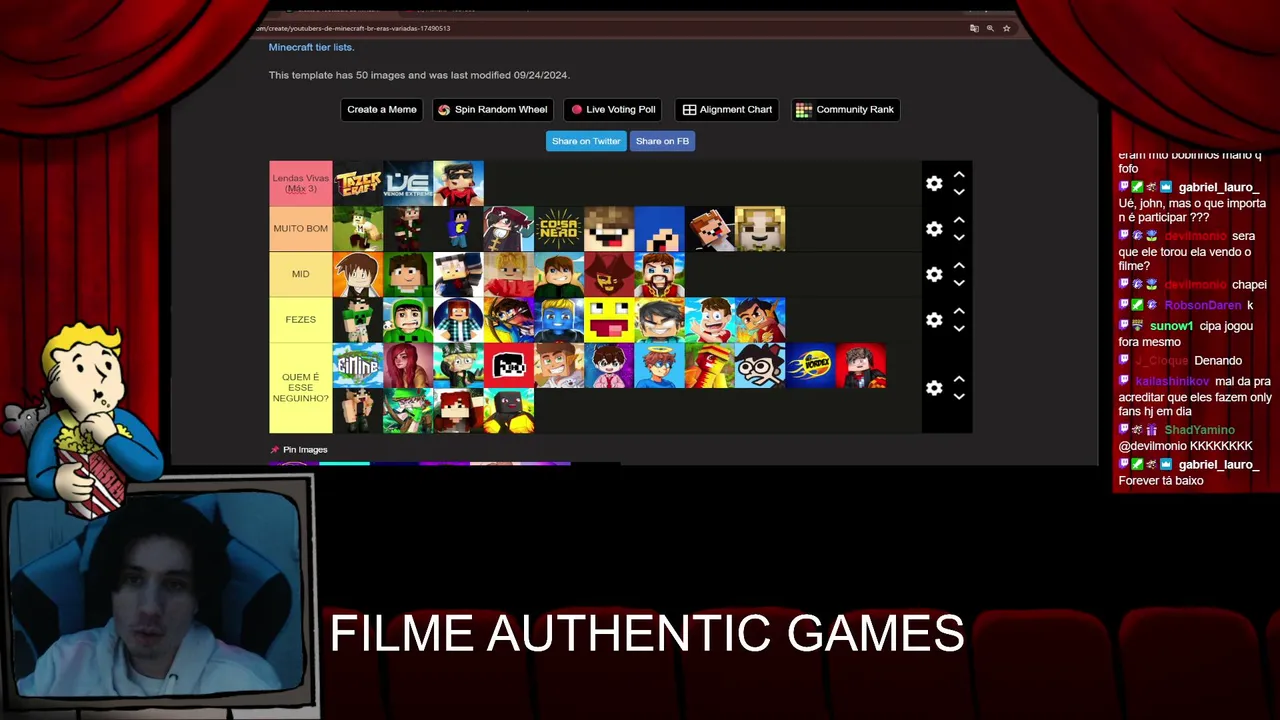The image size is (1280, 720).
Task: Move Lendas Vivas tier down with arrow
Action: pos(959,192)
